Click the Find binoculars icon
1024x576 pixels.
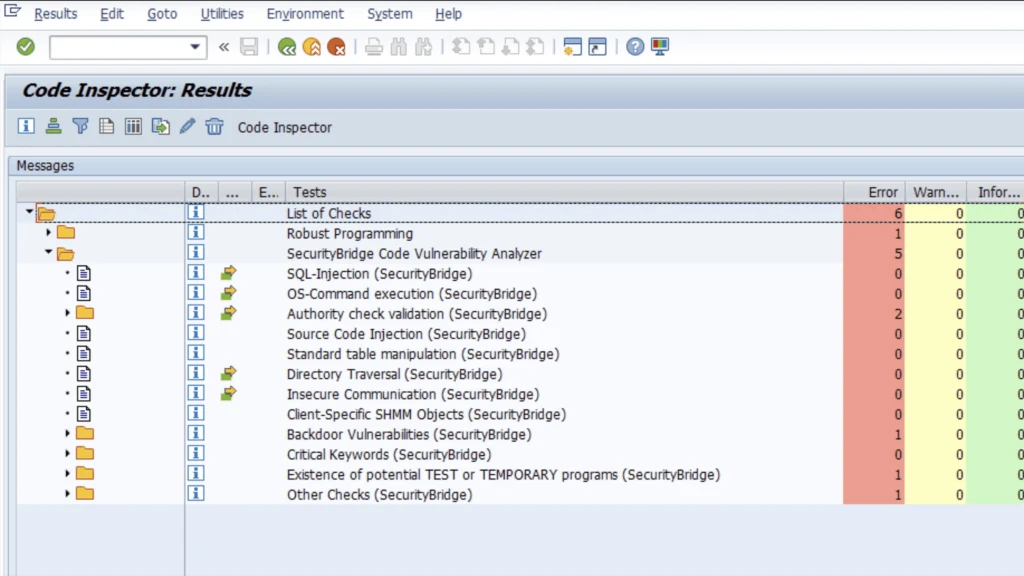pos(398,47)
